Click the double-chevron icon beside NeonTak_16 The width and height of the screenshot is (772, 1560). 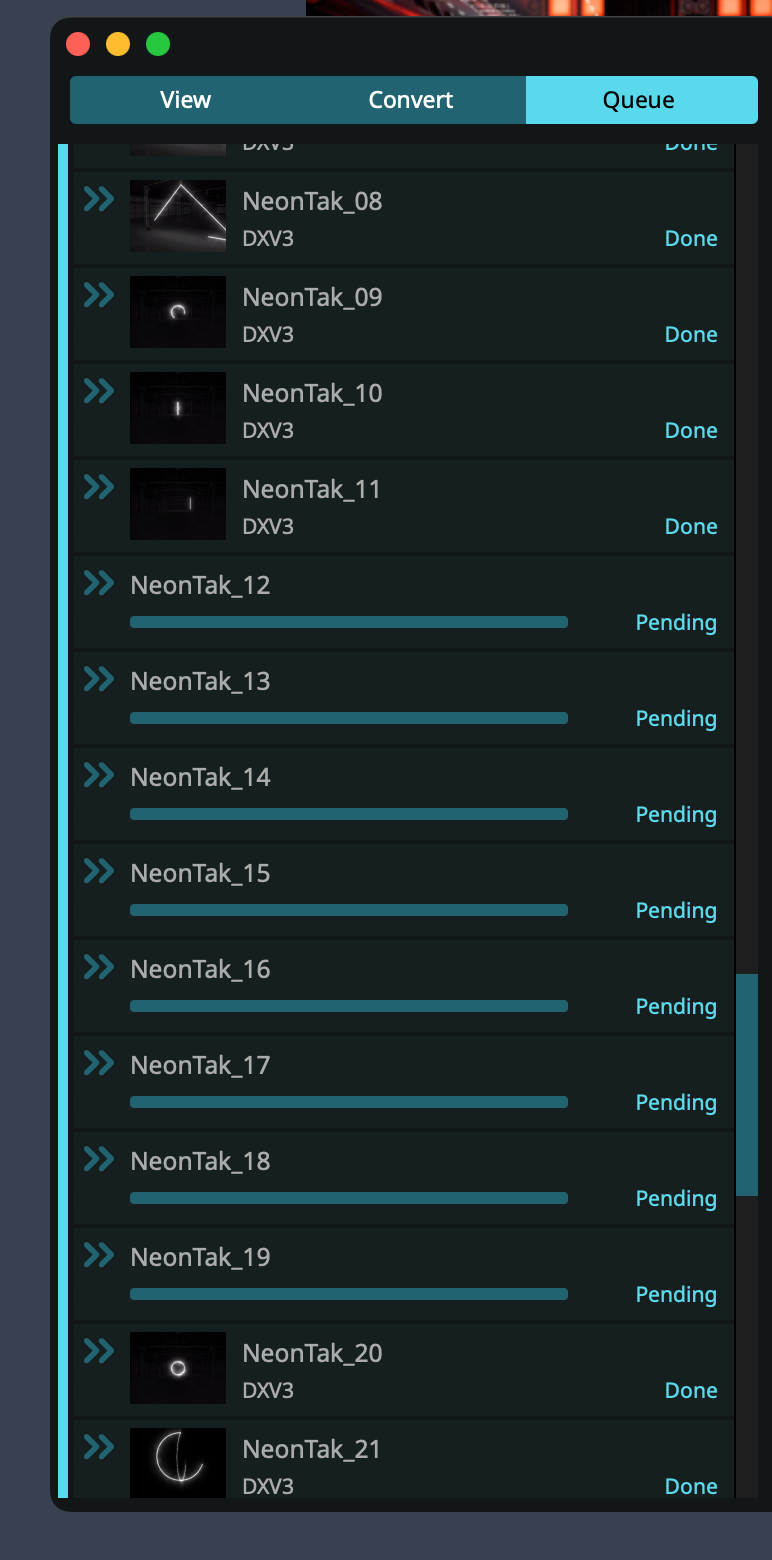99,967
